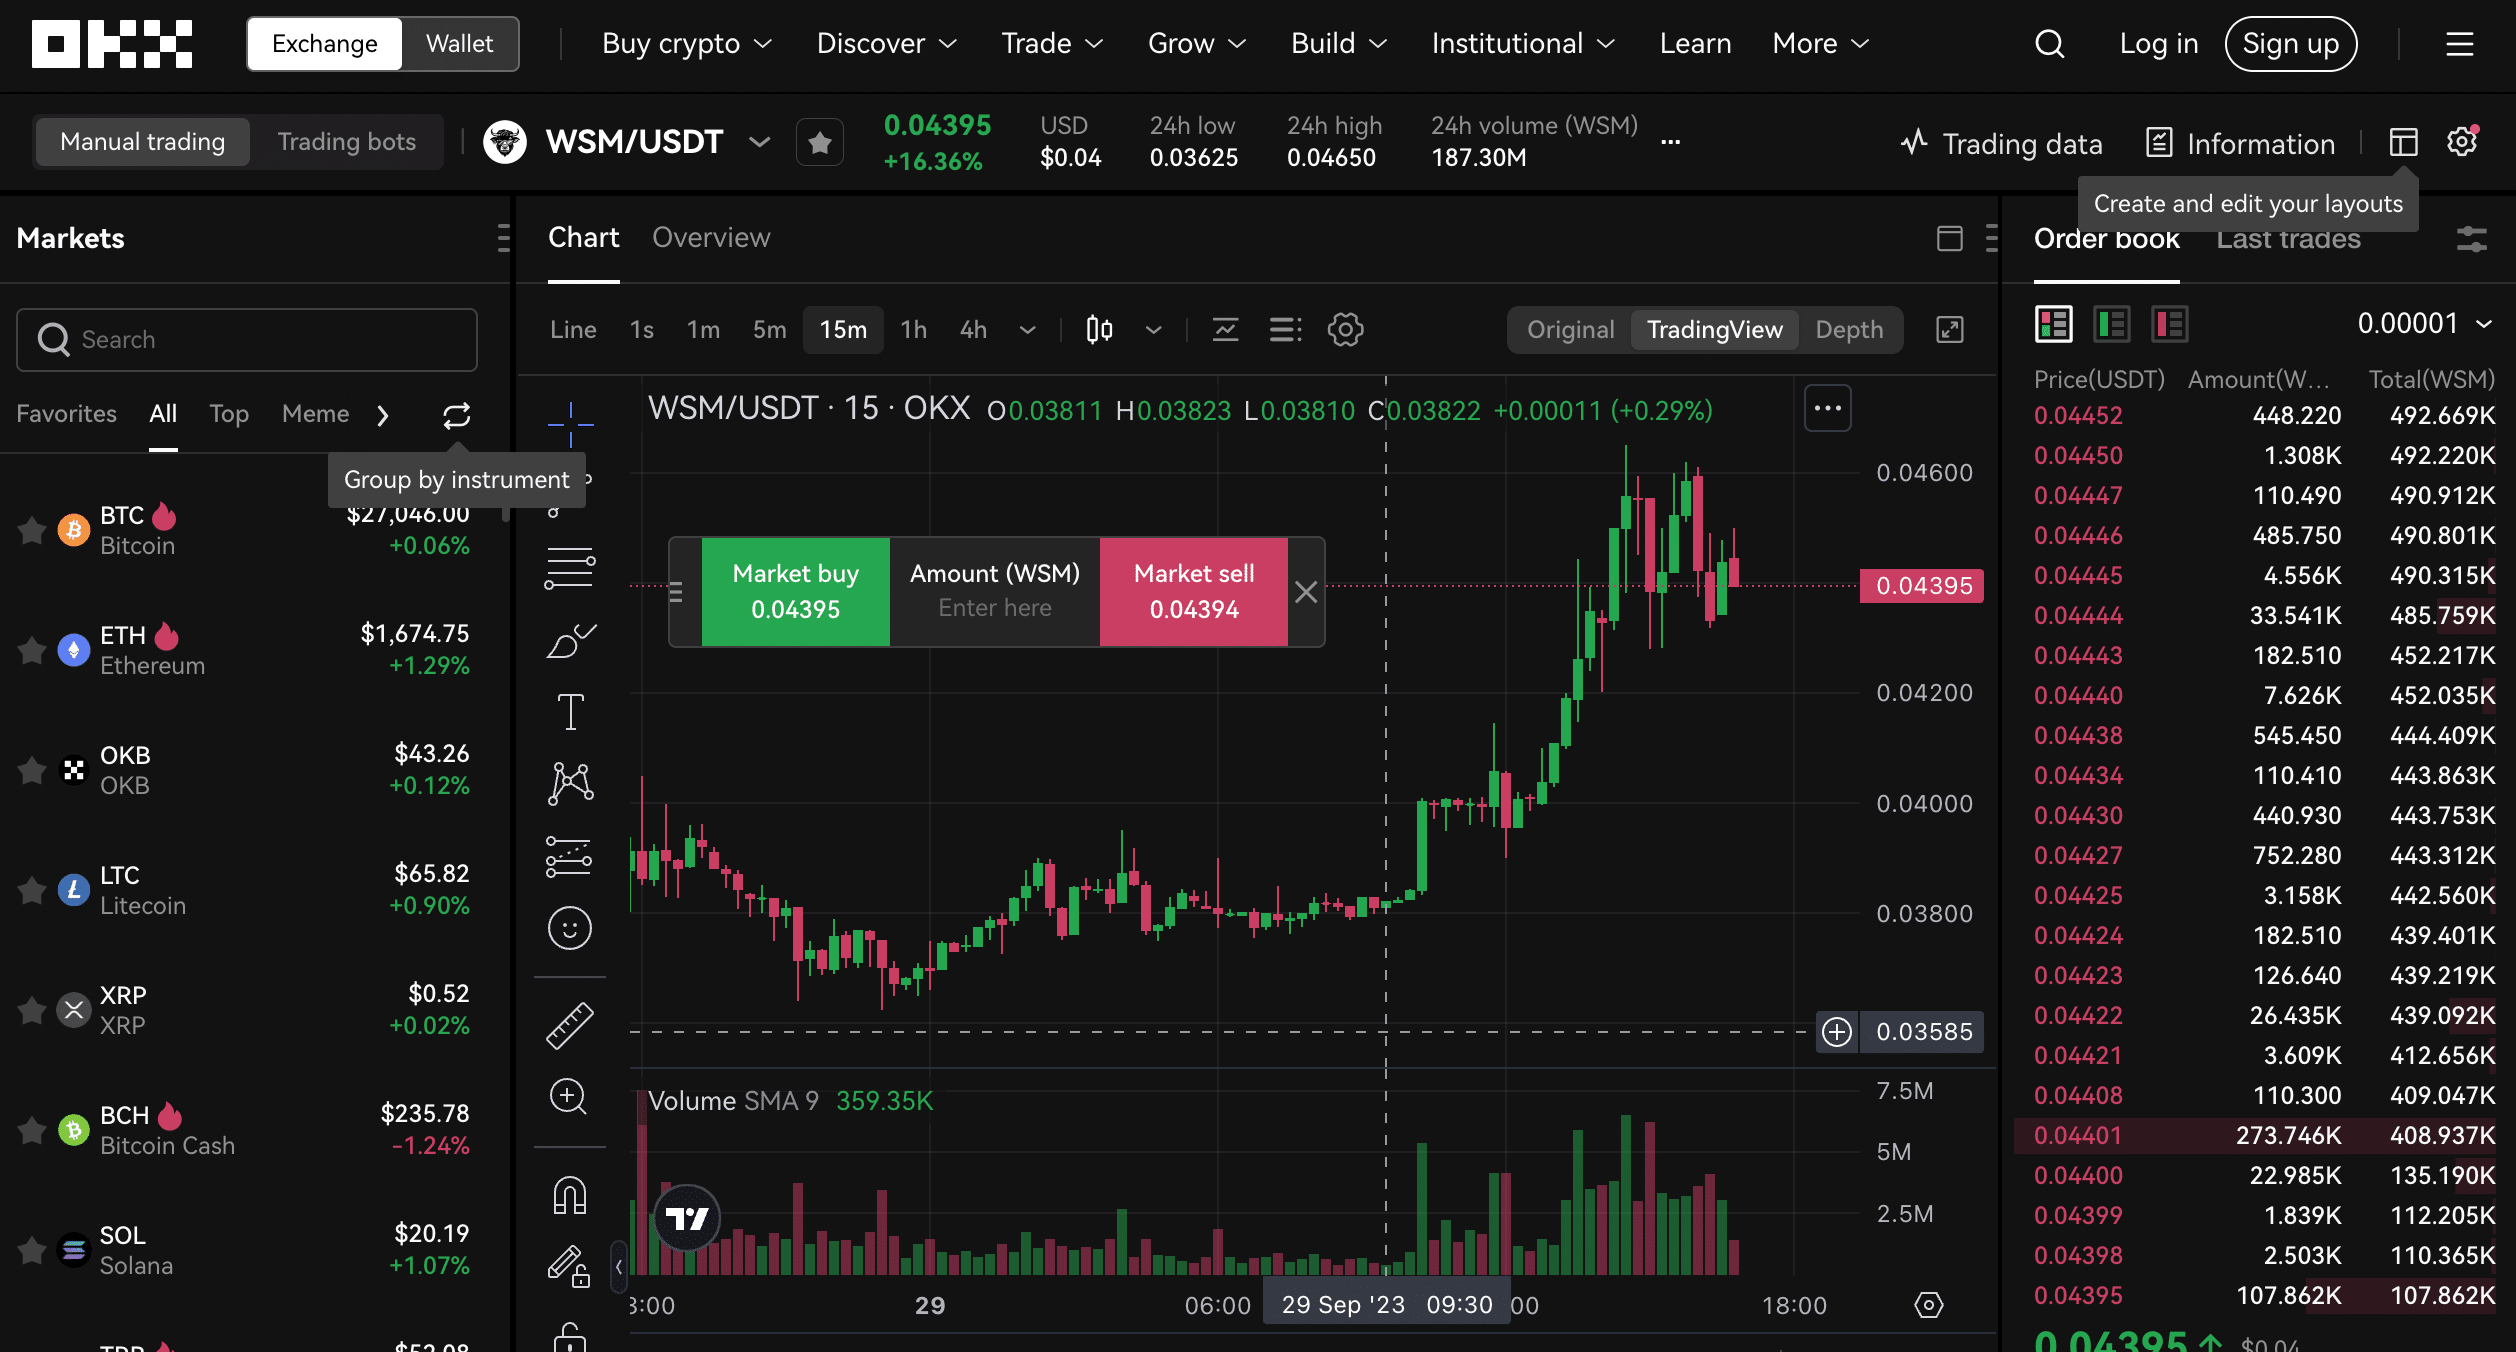This screenshot has height=1352, width=2516.
Task: Expand more time intervals chevron after 4h
Action: (x=1027, y=330)
